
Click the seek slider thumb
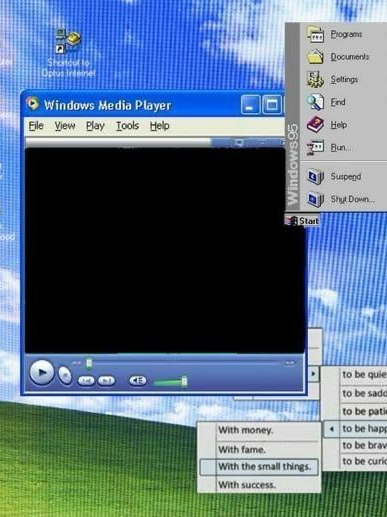point(89,363)
